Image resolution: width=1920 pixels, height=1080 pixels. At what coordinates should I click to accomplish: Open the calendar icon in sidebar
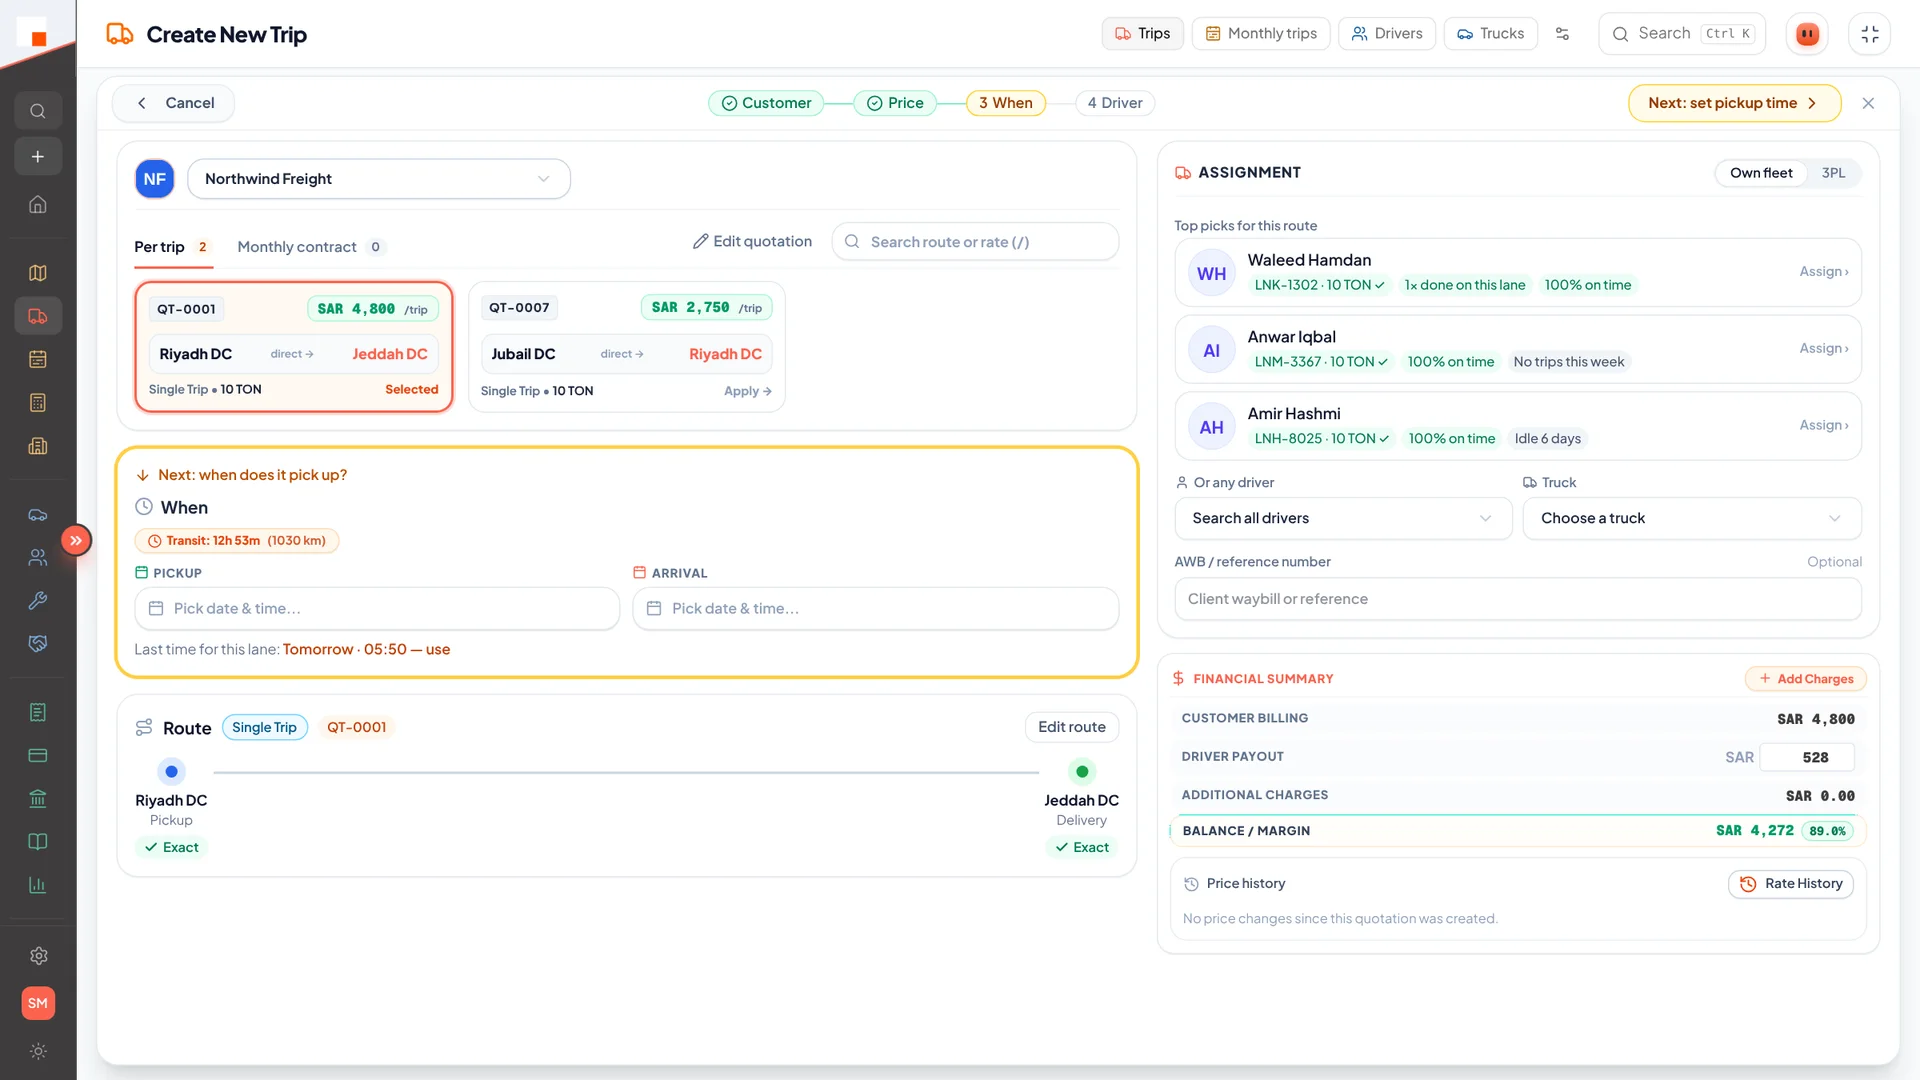pyautogui.click(x=38, y=359)
